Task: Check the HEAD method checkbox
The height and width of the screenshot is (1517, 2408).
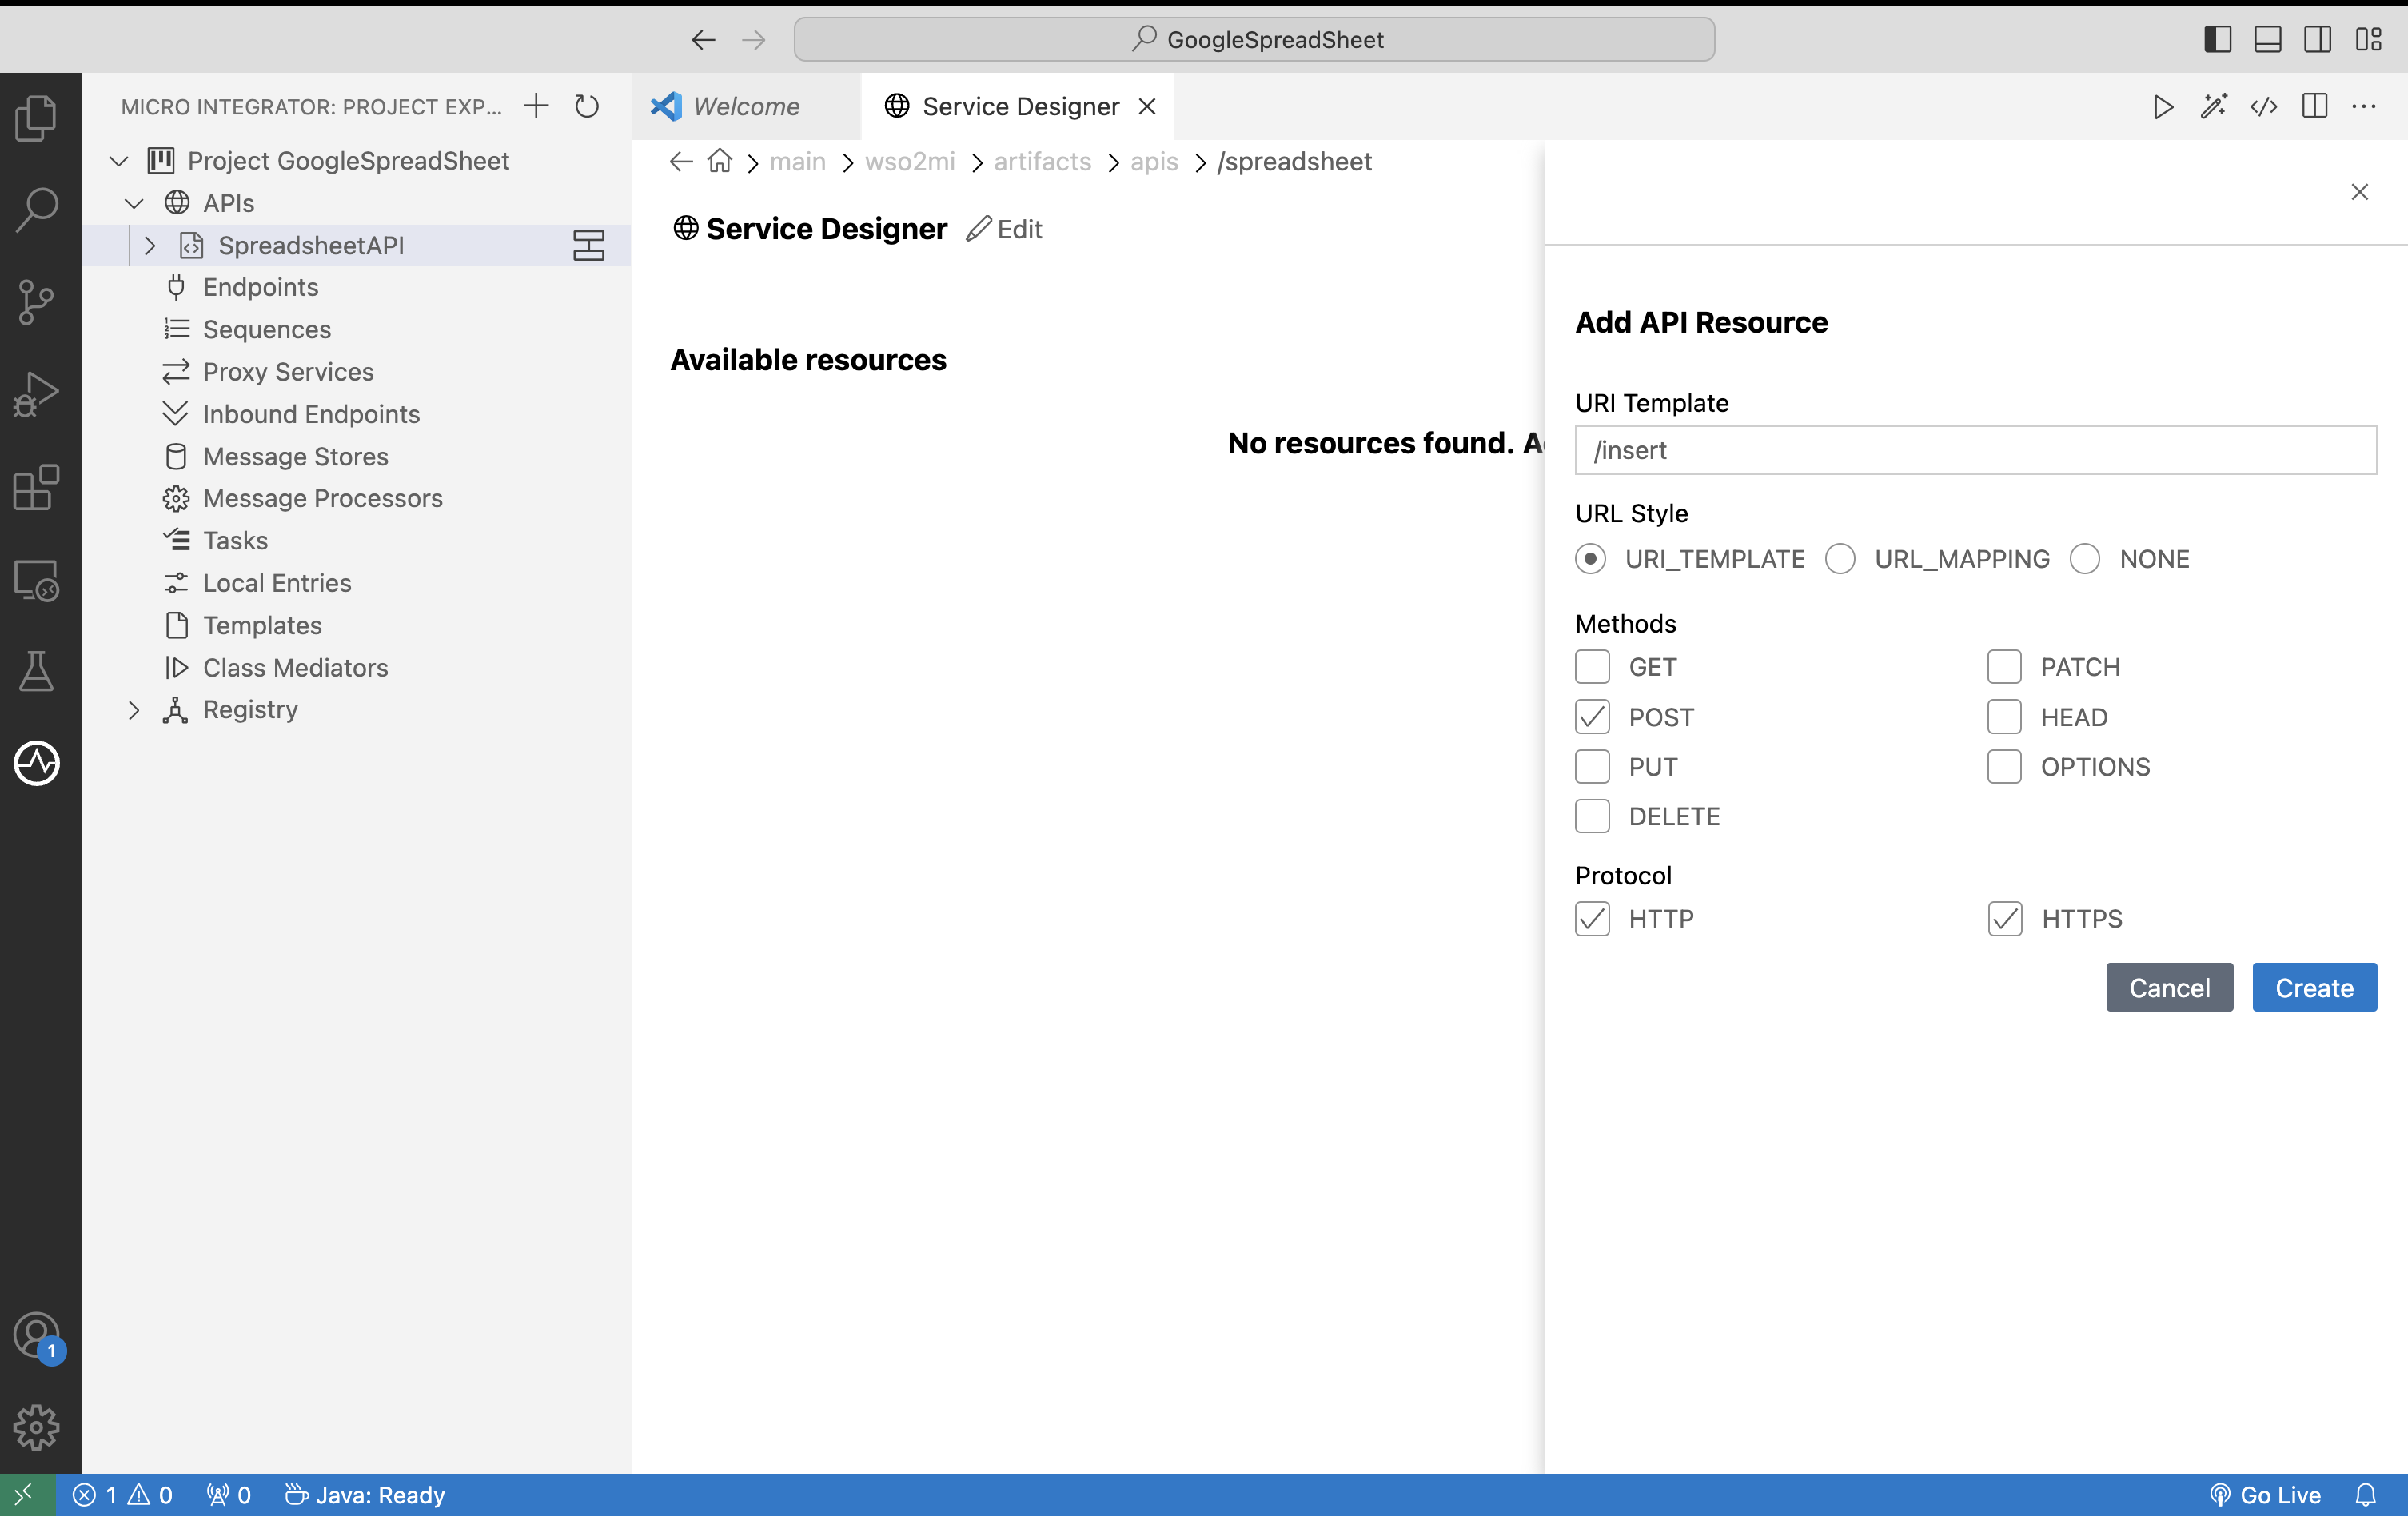Action: pyautogui.click(x=2004, y=716)
